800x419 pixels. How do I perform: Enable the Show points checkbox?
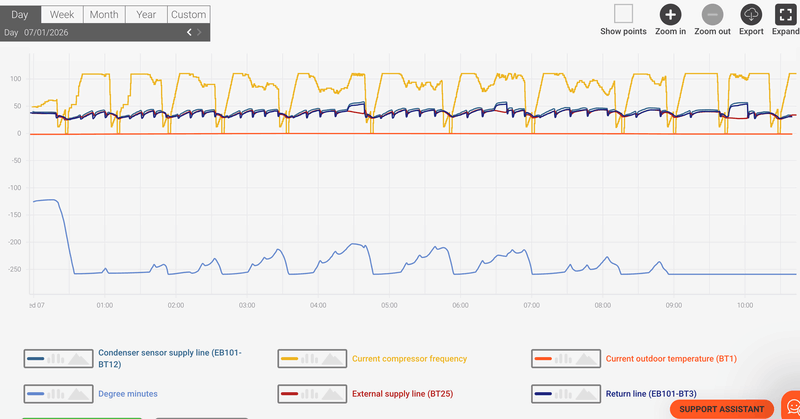point(624,14)
